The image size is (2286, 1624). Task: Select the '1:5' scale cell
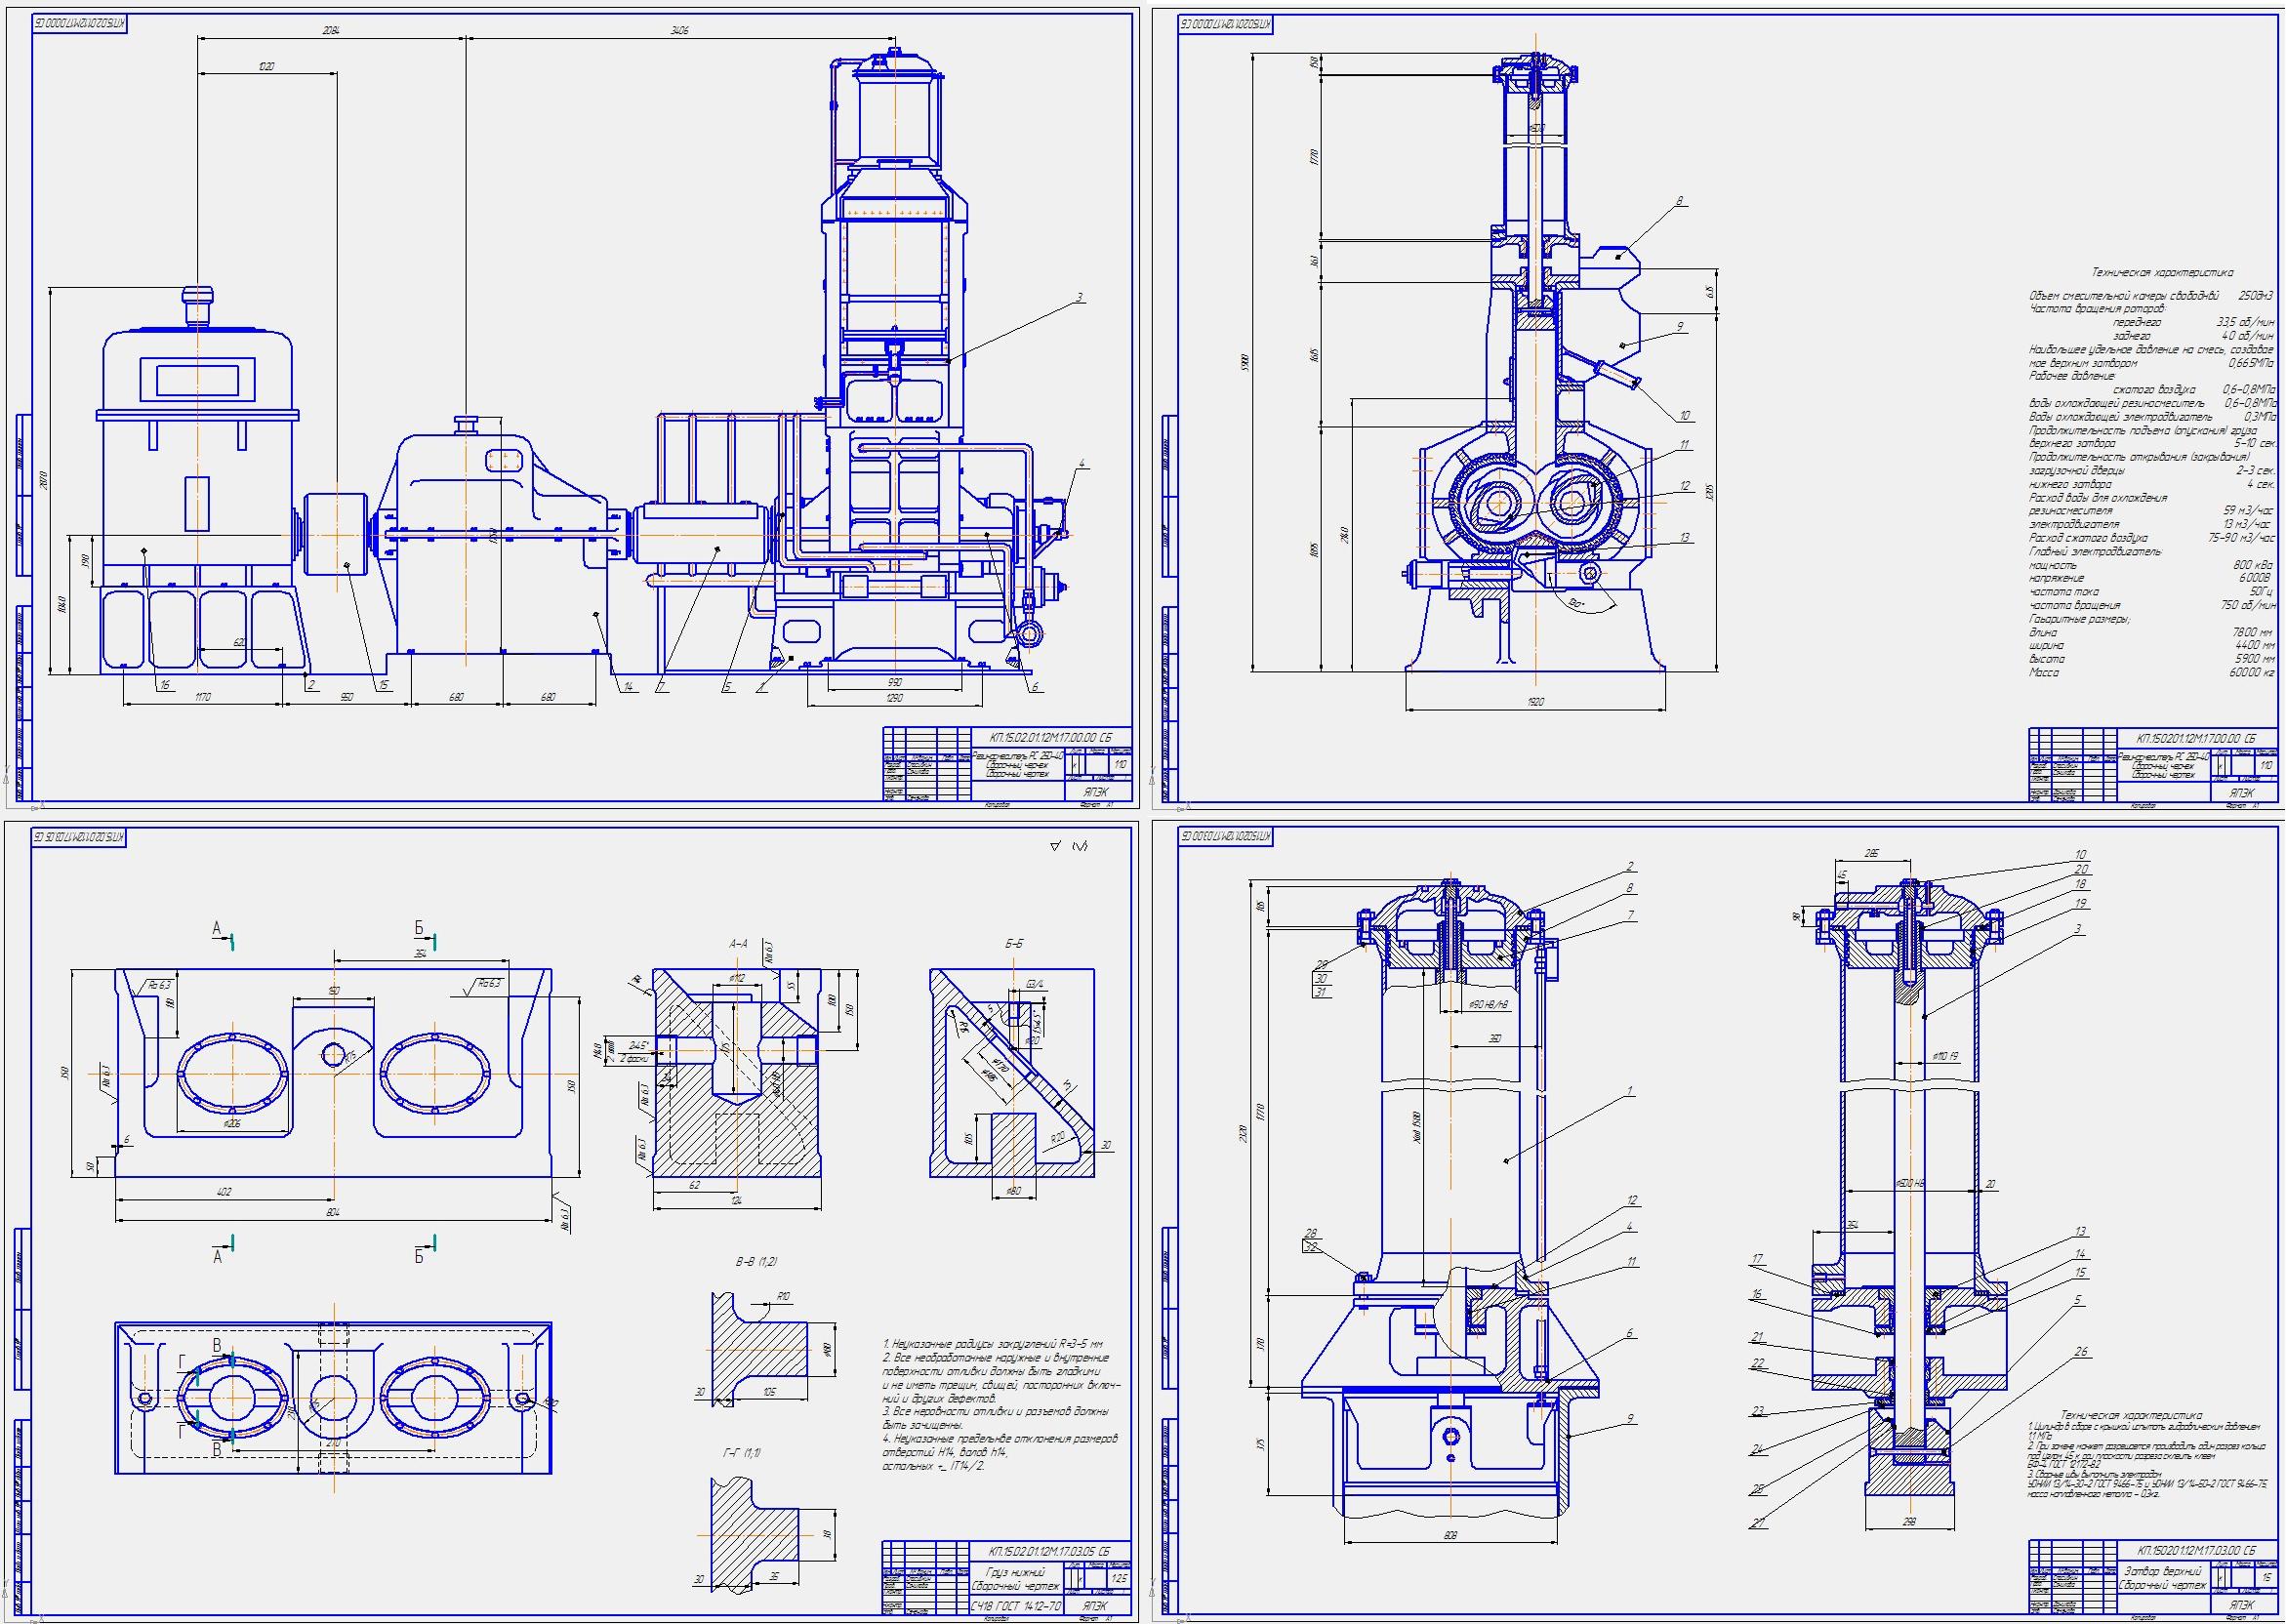(x=2266, y=1577)
